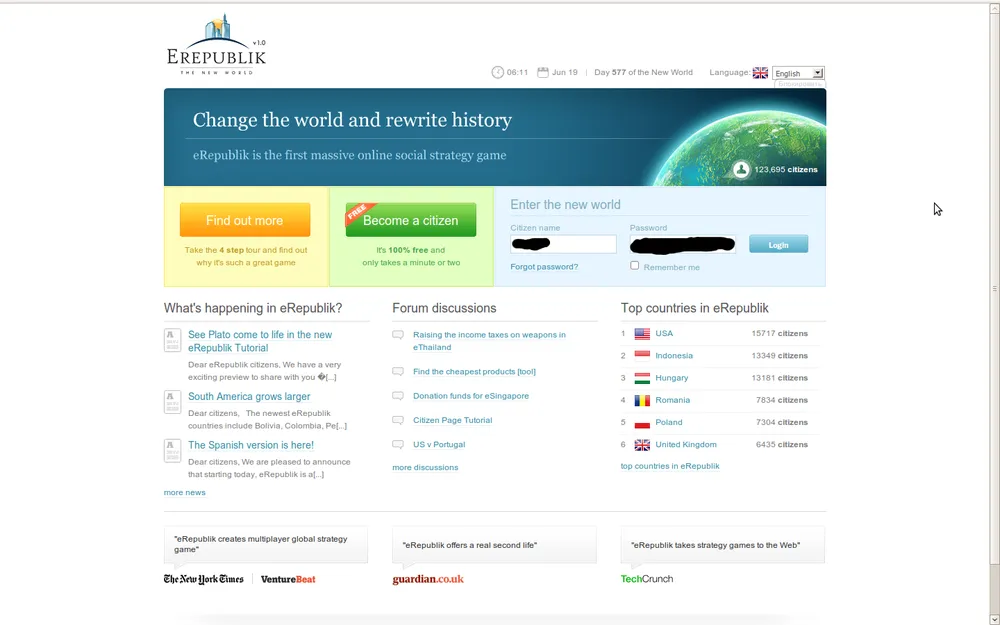This screenshot has width=1000, height=625.
Task: Click the Indonesia country link
Action: pos(674,356)
